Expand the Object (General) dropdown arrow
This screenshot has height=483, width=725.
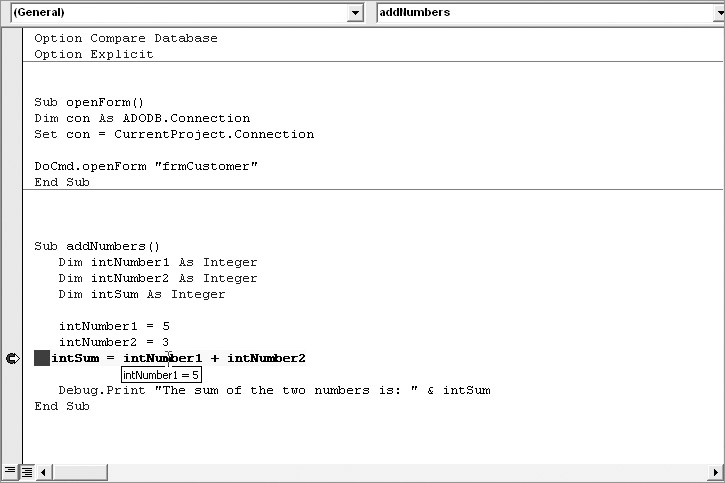coord(355,13)
